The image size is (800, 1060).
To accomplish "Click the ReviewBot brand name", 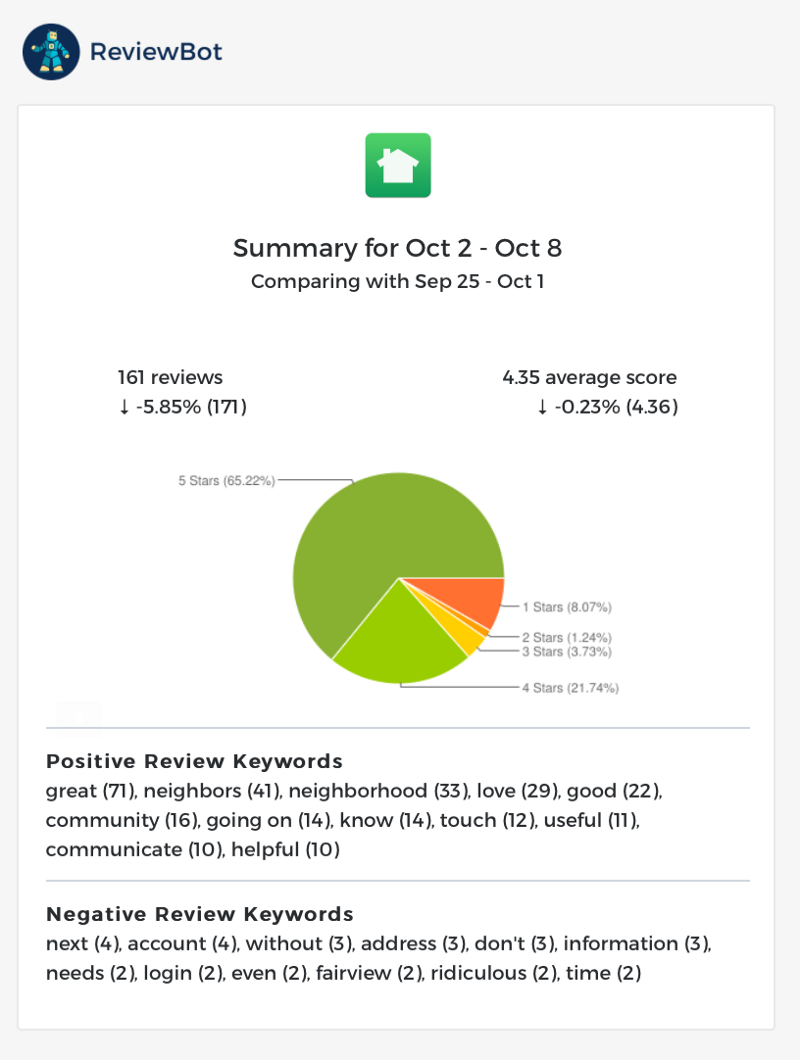I will (156, 52).
